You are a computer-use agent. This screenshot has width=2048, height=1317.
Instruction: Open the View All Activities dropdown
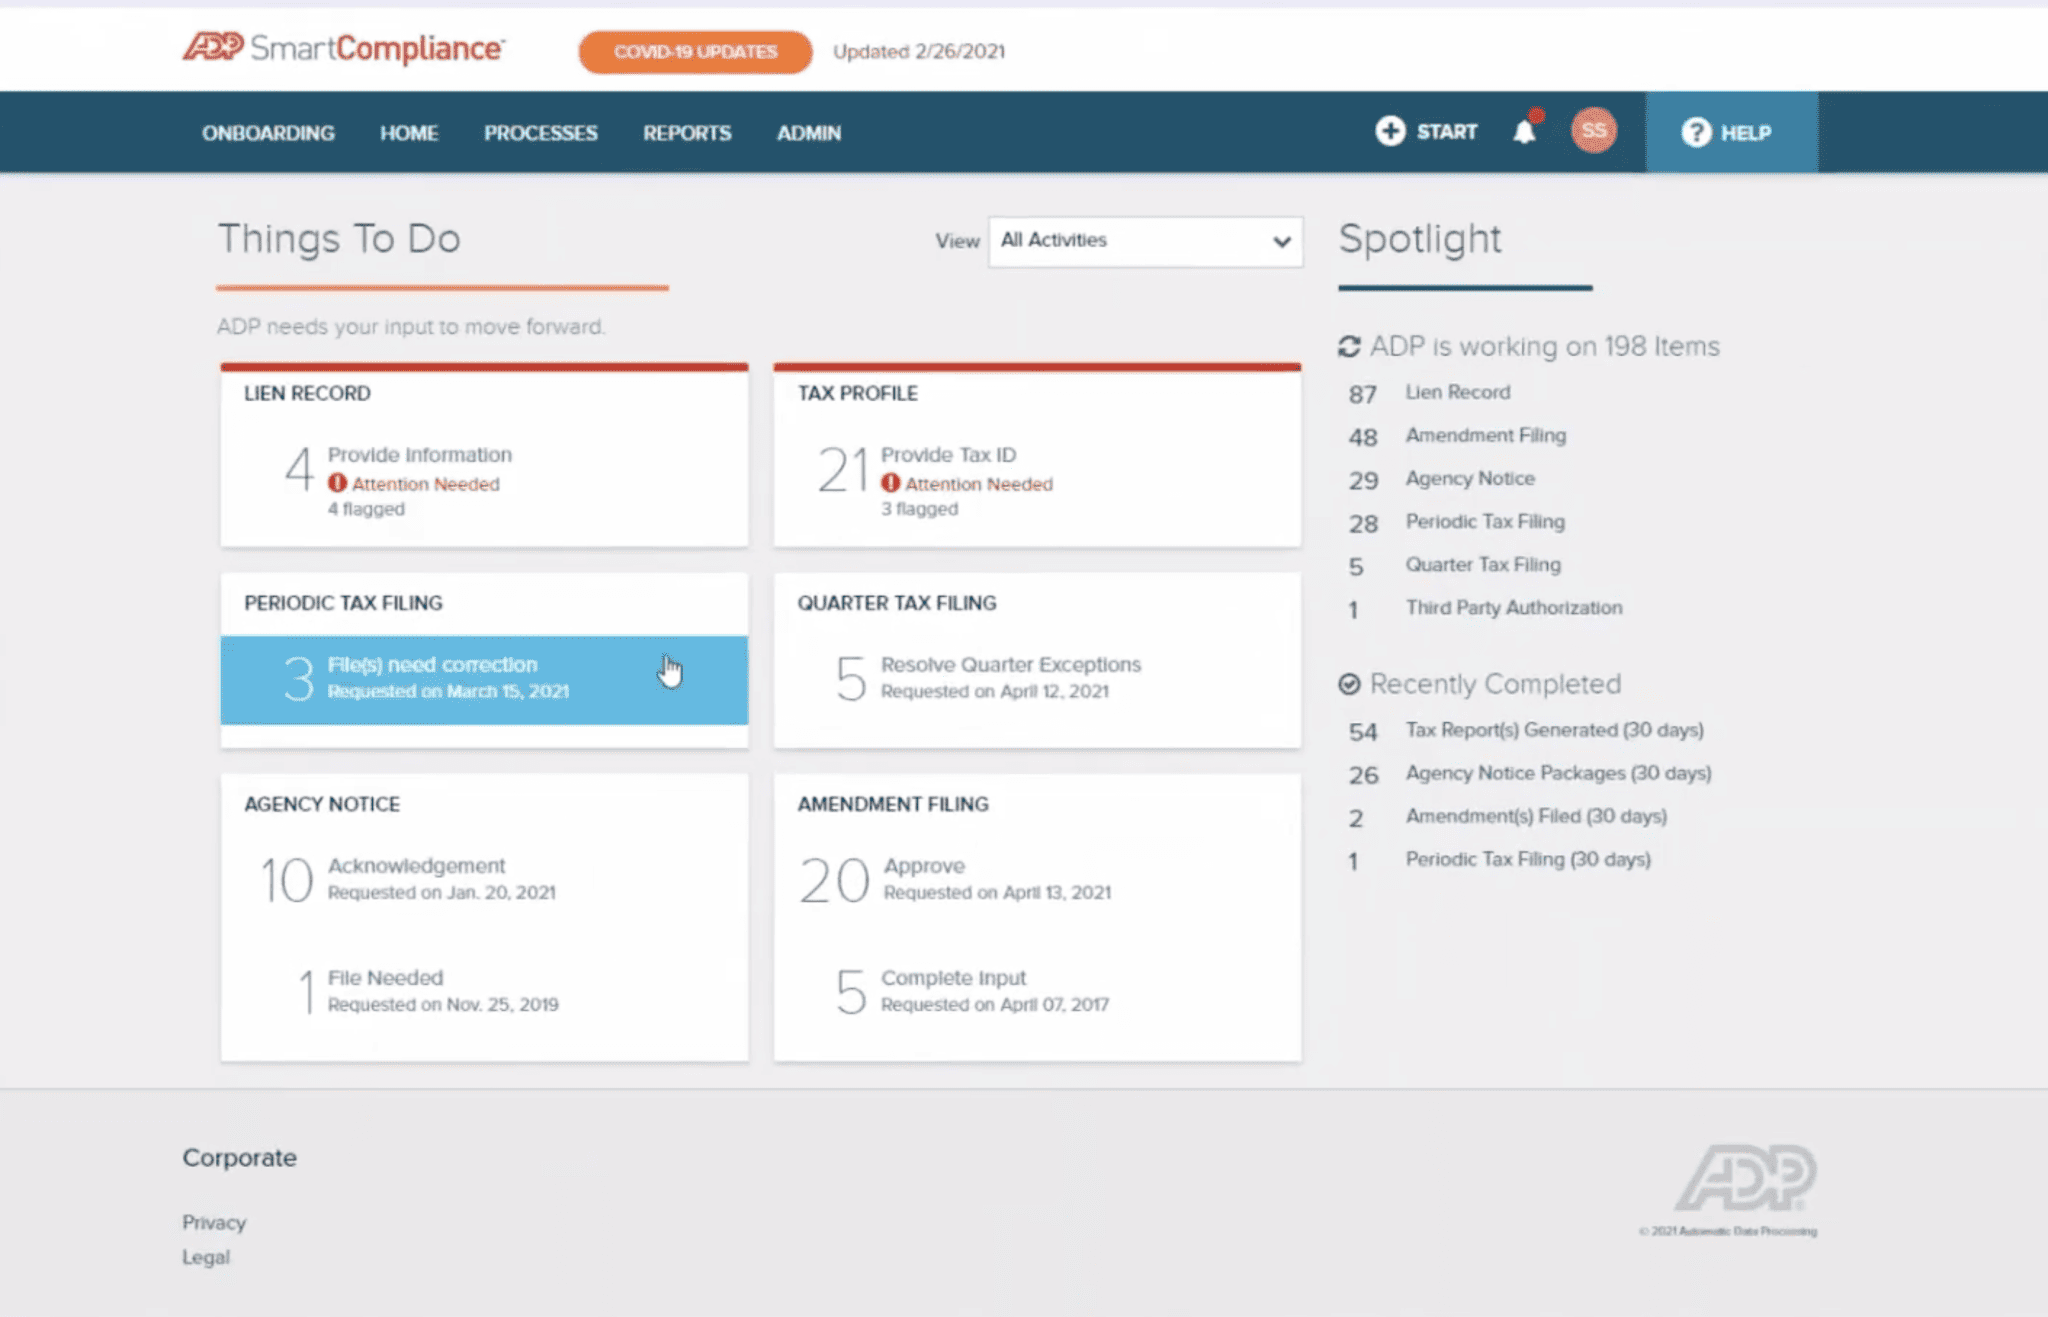coord(1144,241)
